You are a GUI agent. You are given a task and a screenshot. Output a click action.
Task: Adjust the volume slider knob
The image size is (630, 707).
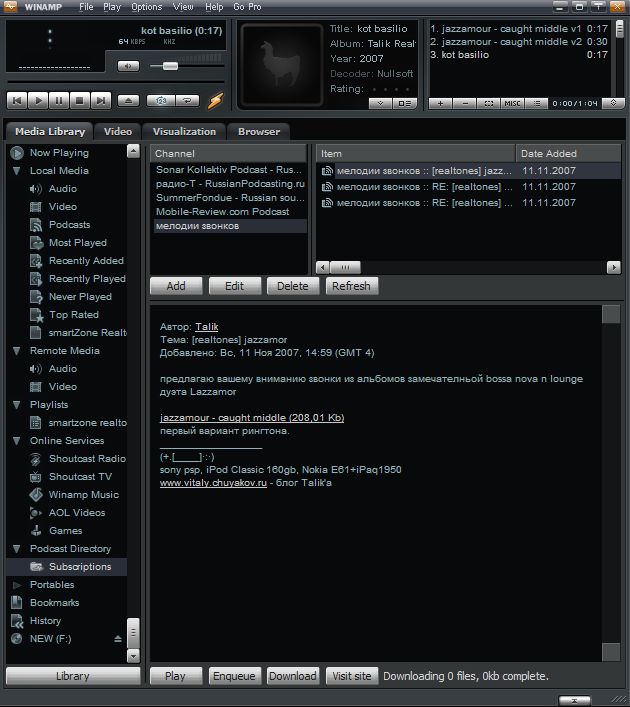point(170,66)
